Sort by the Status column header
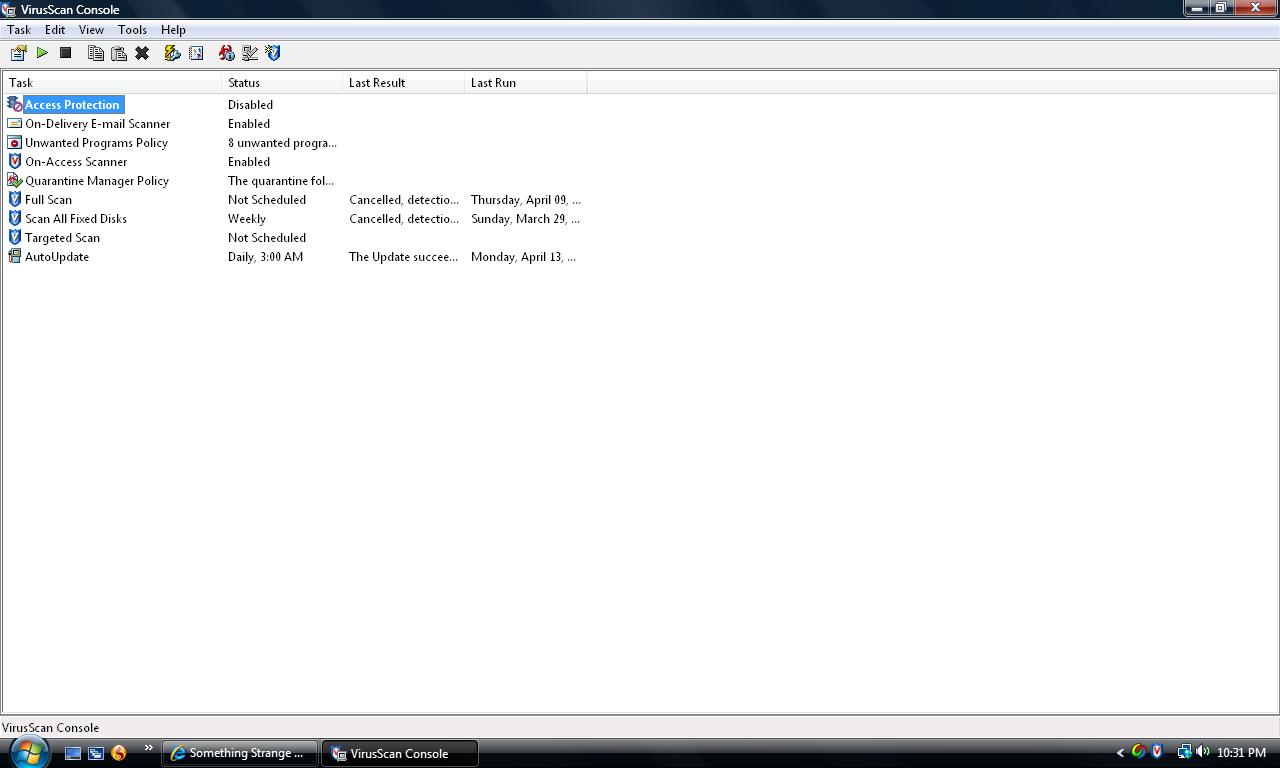Viewport: 1280px width, 768px height. pos(282,83)
